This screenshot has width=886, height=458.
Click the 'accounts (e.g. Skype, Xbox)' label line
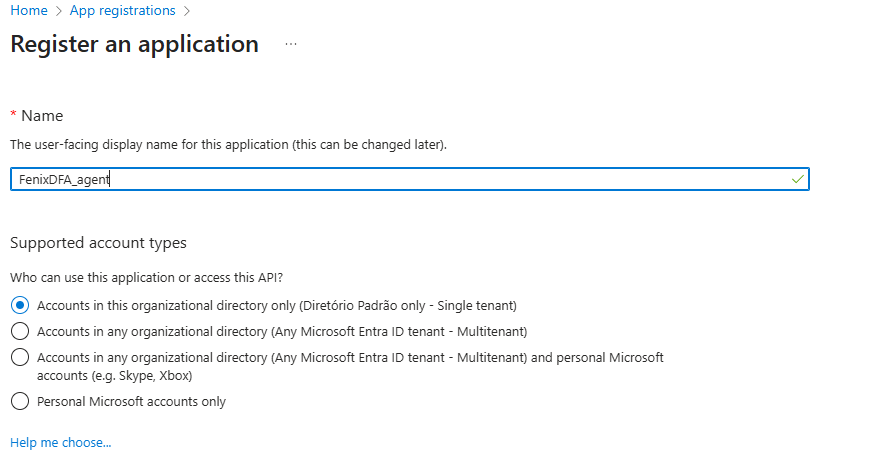(114, 376)
